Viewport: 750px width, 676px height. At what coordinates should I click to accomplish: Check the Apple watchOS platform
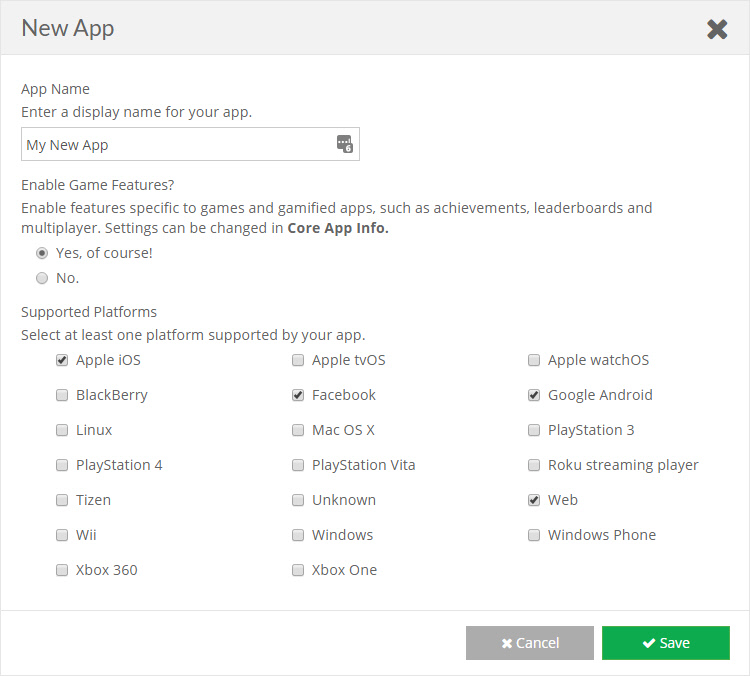pos(534,360)
